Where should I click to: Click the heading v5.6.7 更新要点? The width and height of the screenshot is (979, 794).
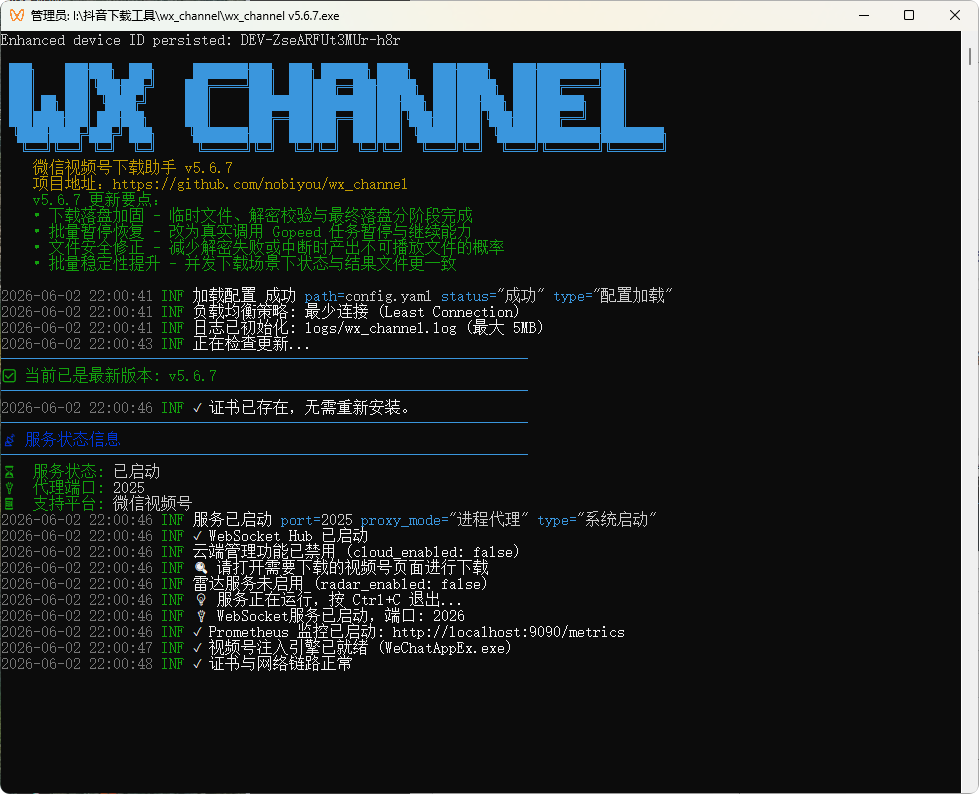coord(96,200)
